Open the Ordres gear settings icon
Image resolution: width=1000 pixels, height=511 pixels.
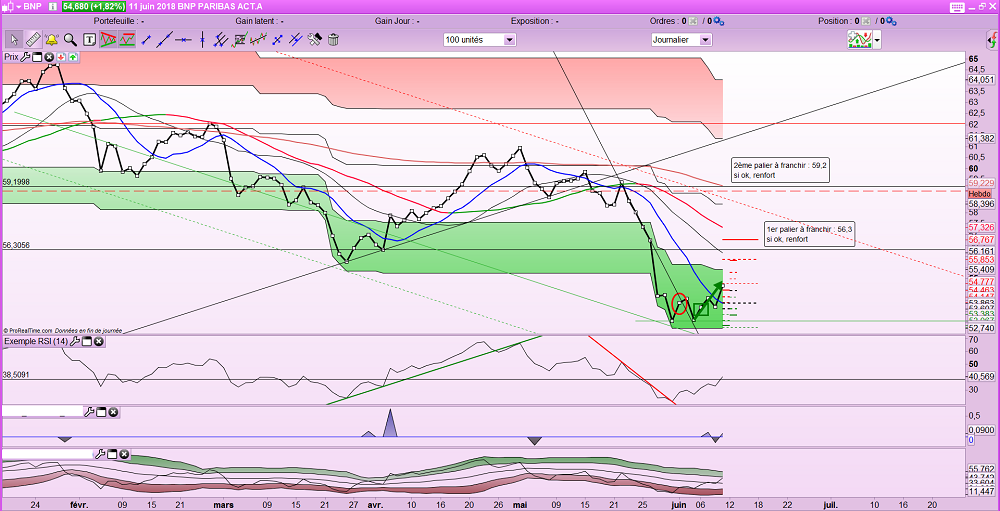[x=719, y=21]
